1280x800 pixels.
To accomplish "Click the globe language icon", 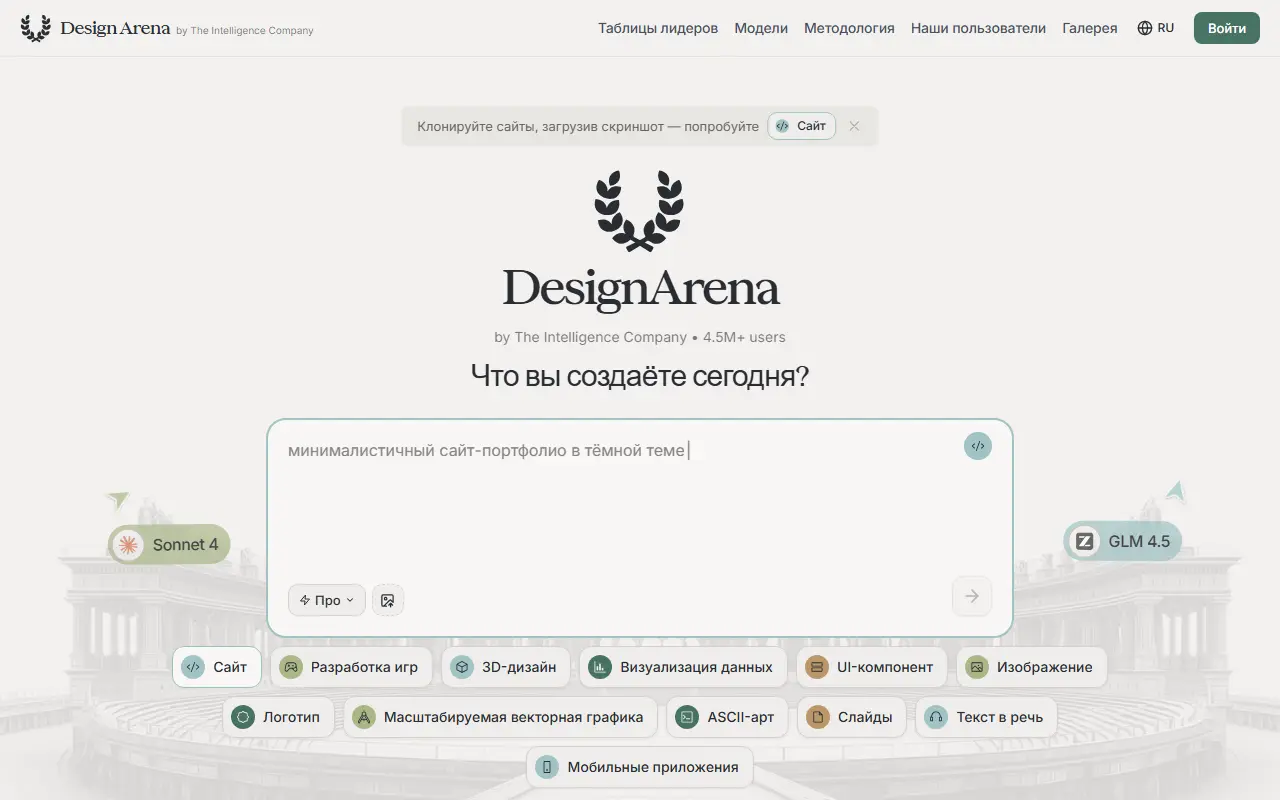I will 1145,28.
